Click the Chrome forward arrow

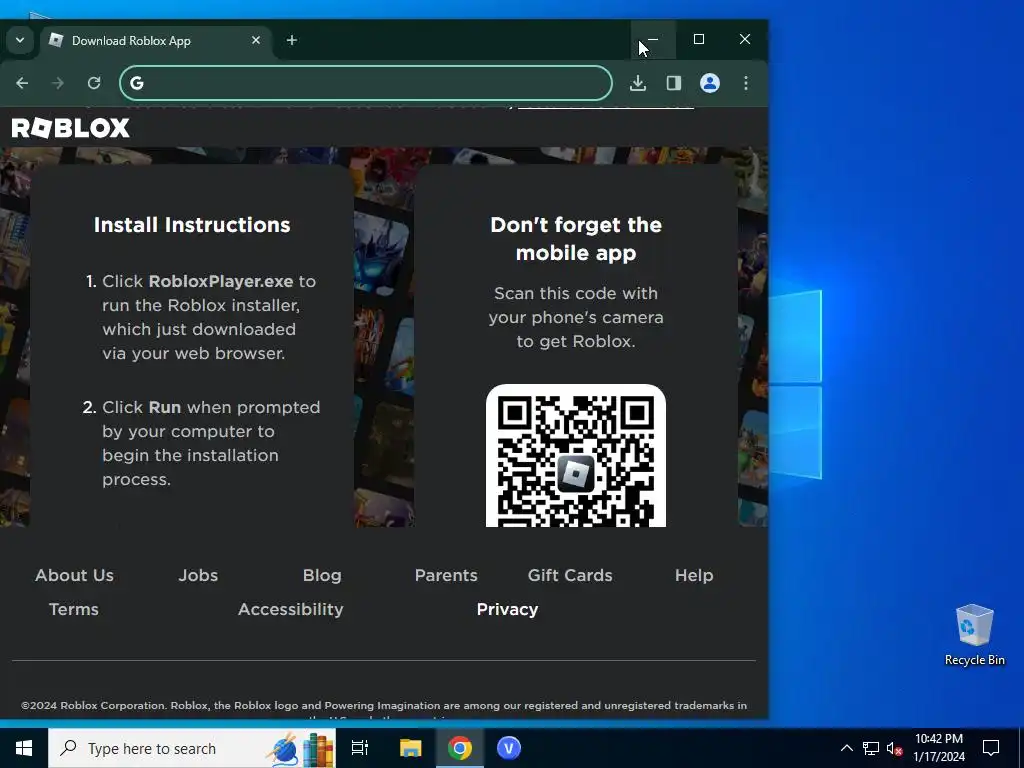pyautogui.click(x=58, y=83)
